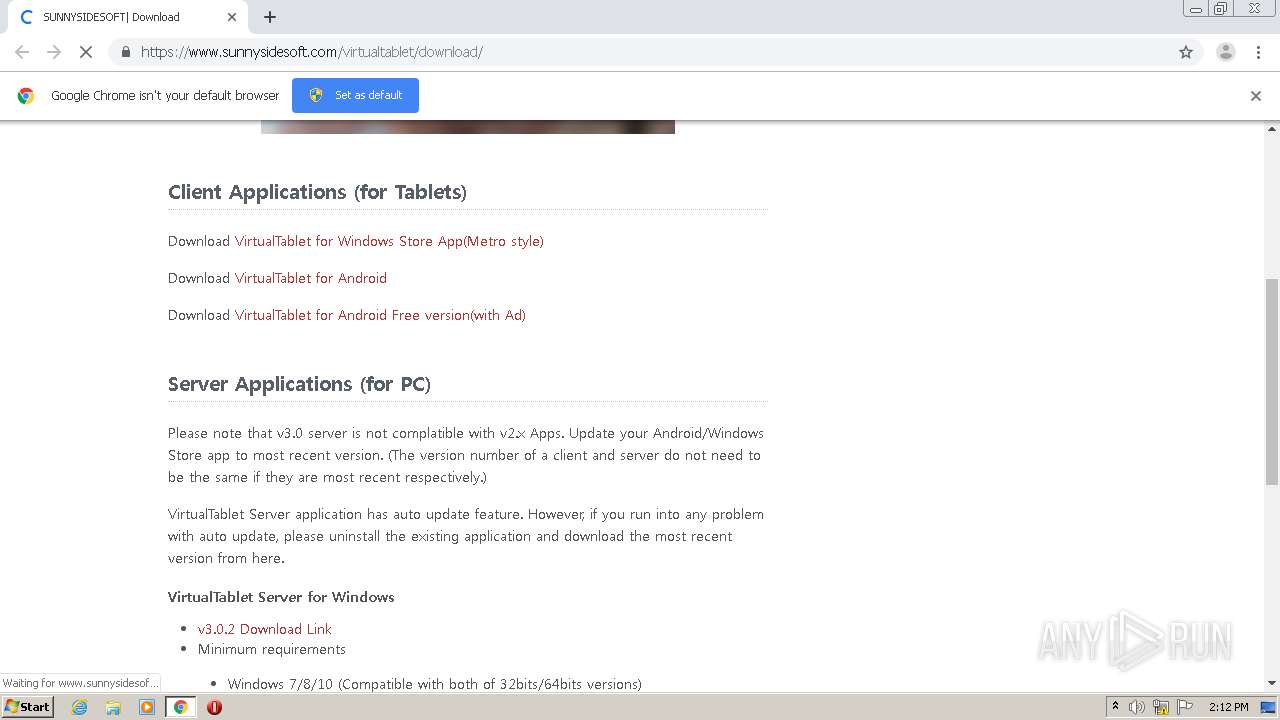Close the SUNNYSIDESOFT Download tab
The width and height of the screenshot is (1280, 720).
(232, 17)
